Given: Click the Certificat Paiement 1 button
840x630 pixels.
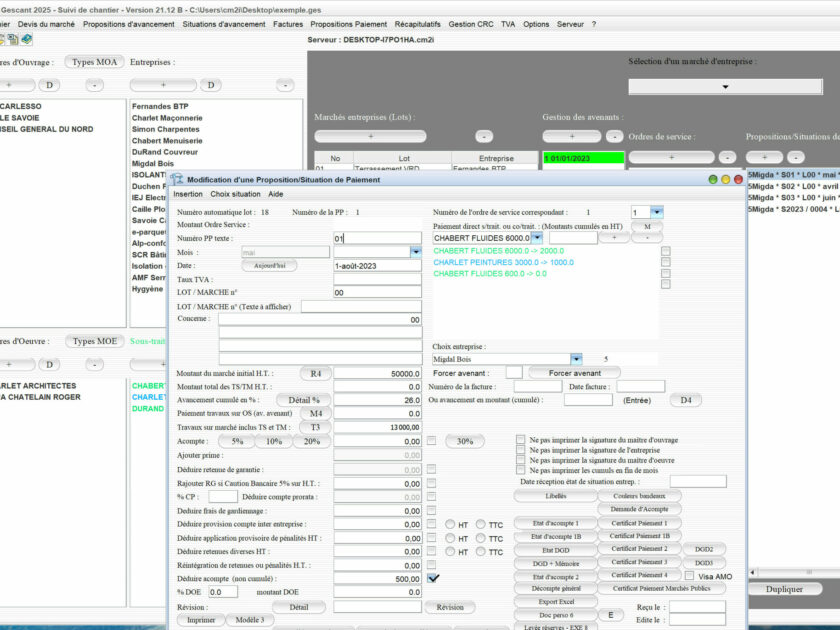Looking at the screenshot, I should (x=639, y=523).
